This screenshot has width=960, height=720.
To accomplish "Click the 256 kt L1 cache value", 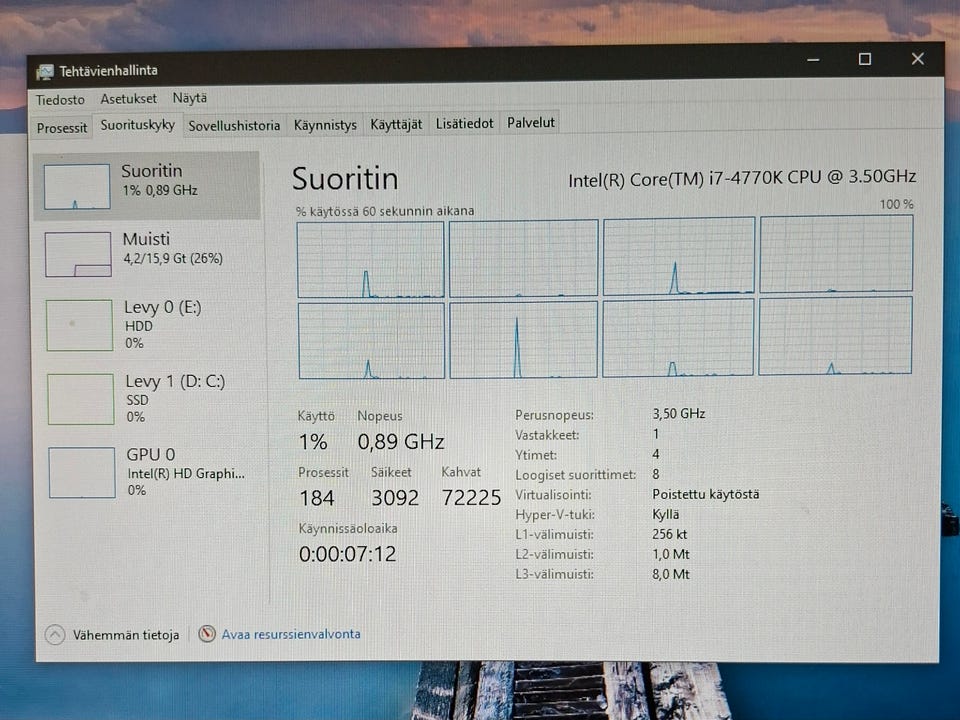I will coord(670,534).
